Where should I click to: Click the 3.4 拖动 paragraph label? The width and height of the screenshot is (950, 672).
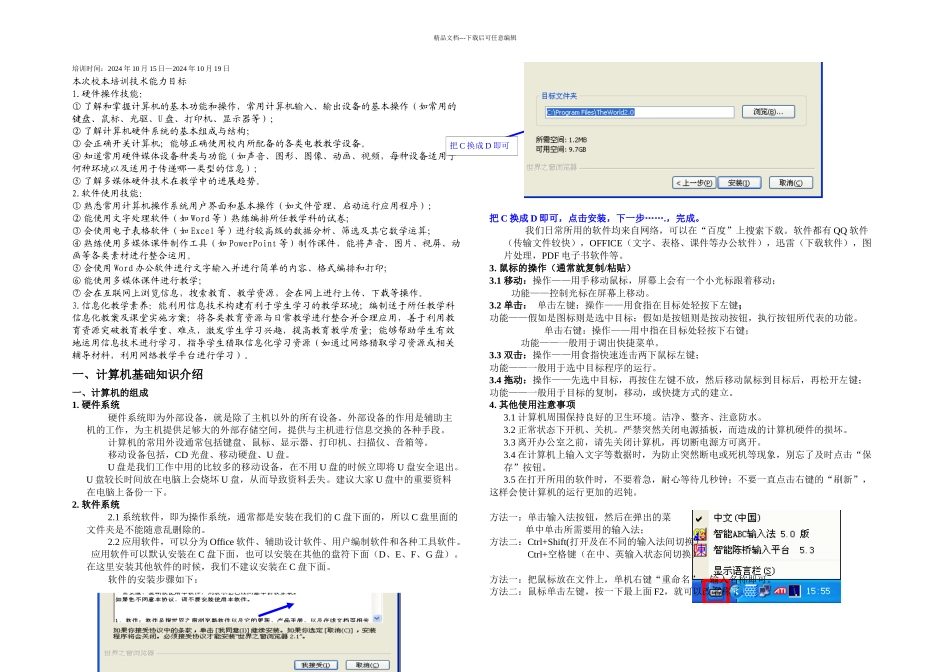508,380
